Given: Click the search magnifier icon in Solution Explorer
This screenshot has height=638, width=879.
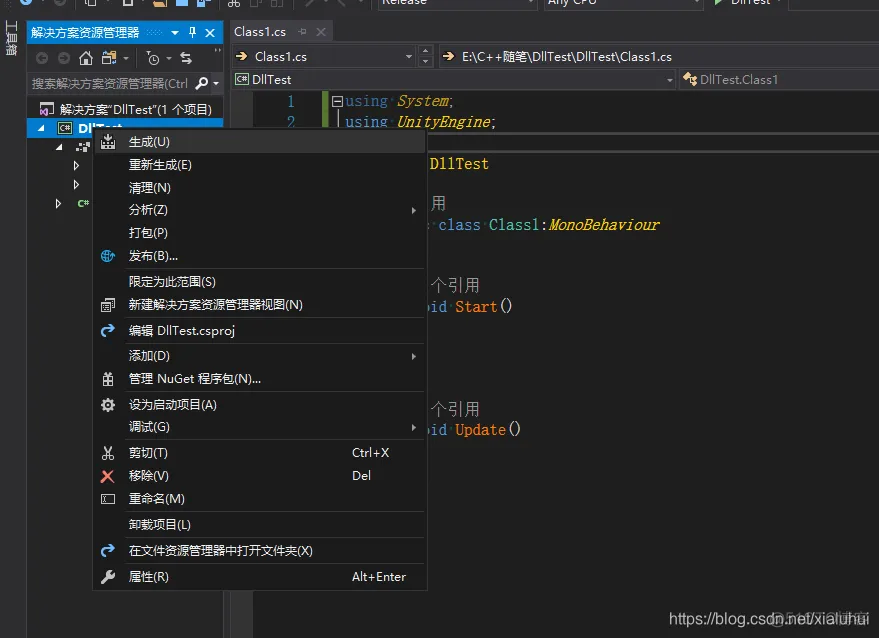Looking at the screenshot, I should coord(201,84).
